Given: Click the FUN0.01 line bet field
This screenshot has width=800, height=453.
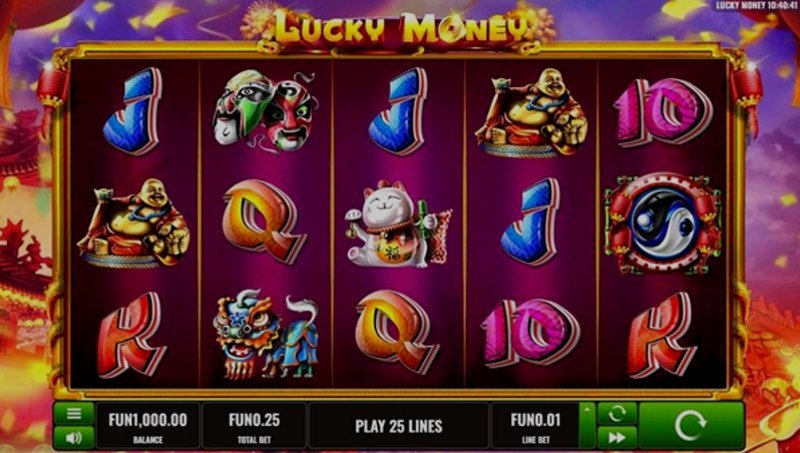Looking at the screenshot, I should [535, 425].
